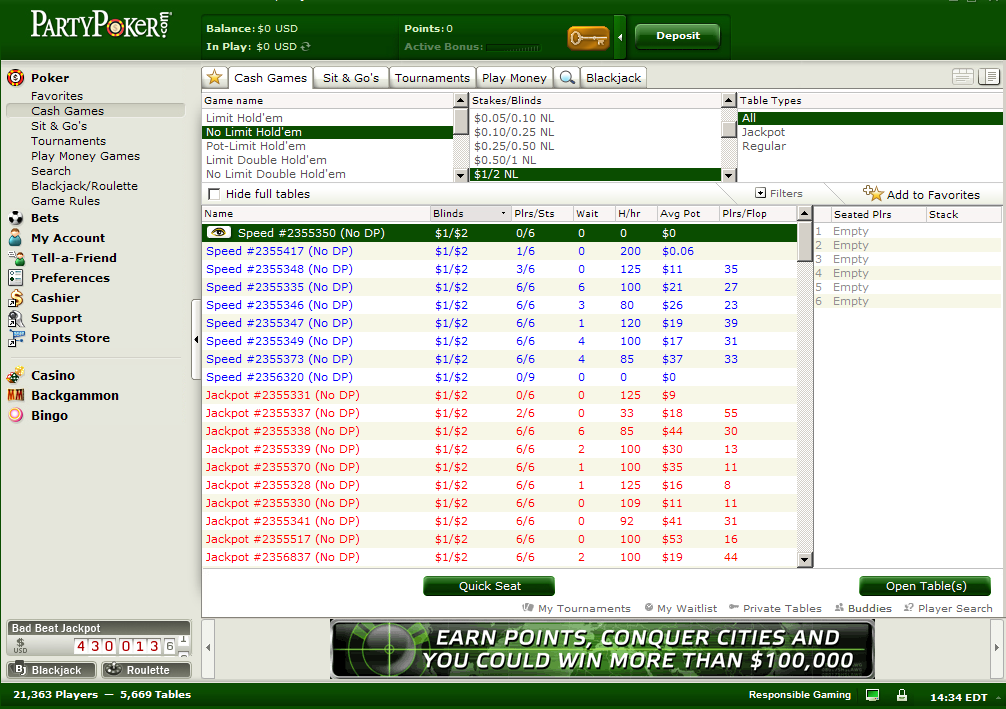The width and height of the screenshot is (1006, 709).
Task: Click Stakes/Blinds list scroll-up arrow
Action: 728,100
